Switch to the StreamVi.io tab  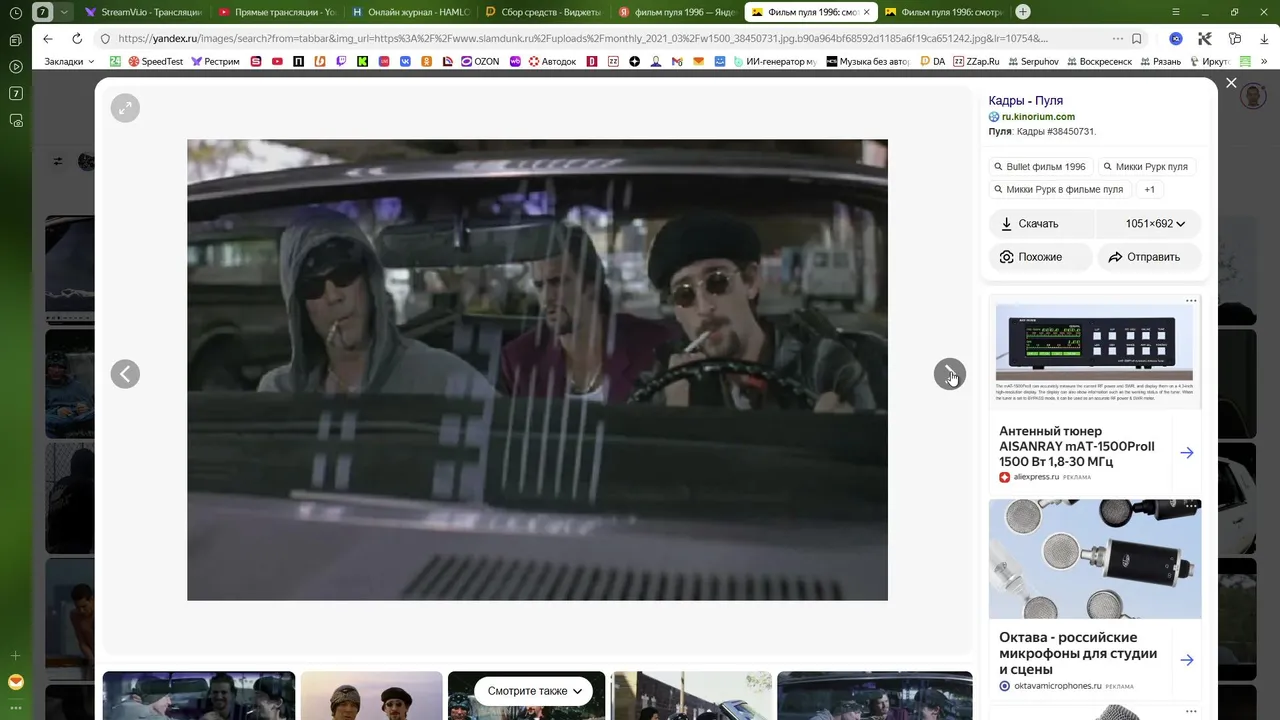pyautogui.click(x=143, y=12)
